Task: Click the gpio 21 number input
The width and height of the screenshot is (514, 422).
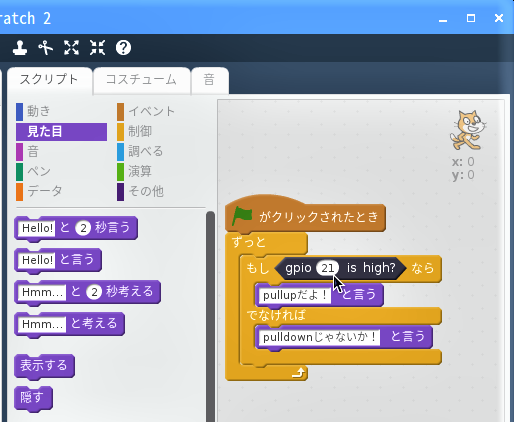Action: pos(328,268)
